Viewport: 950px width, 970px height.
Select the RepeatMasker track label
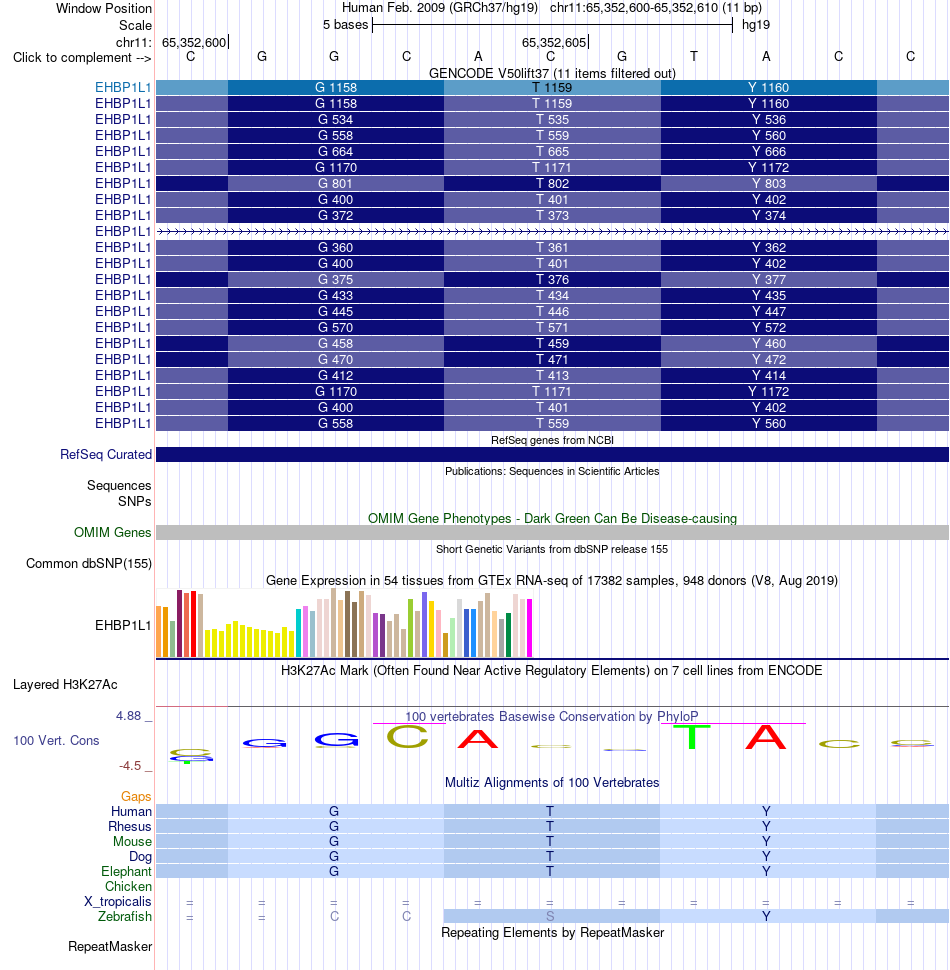tap(109, 946)
